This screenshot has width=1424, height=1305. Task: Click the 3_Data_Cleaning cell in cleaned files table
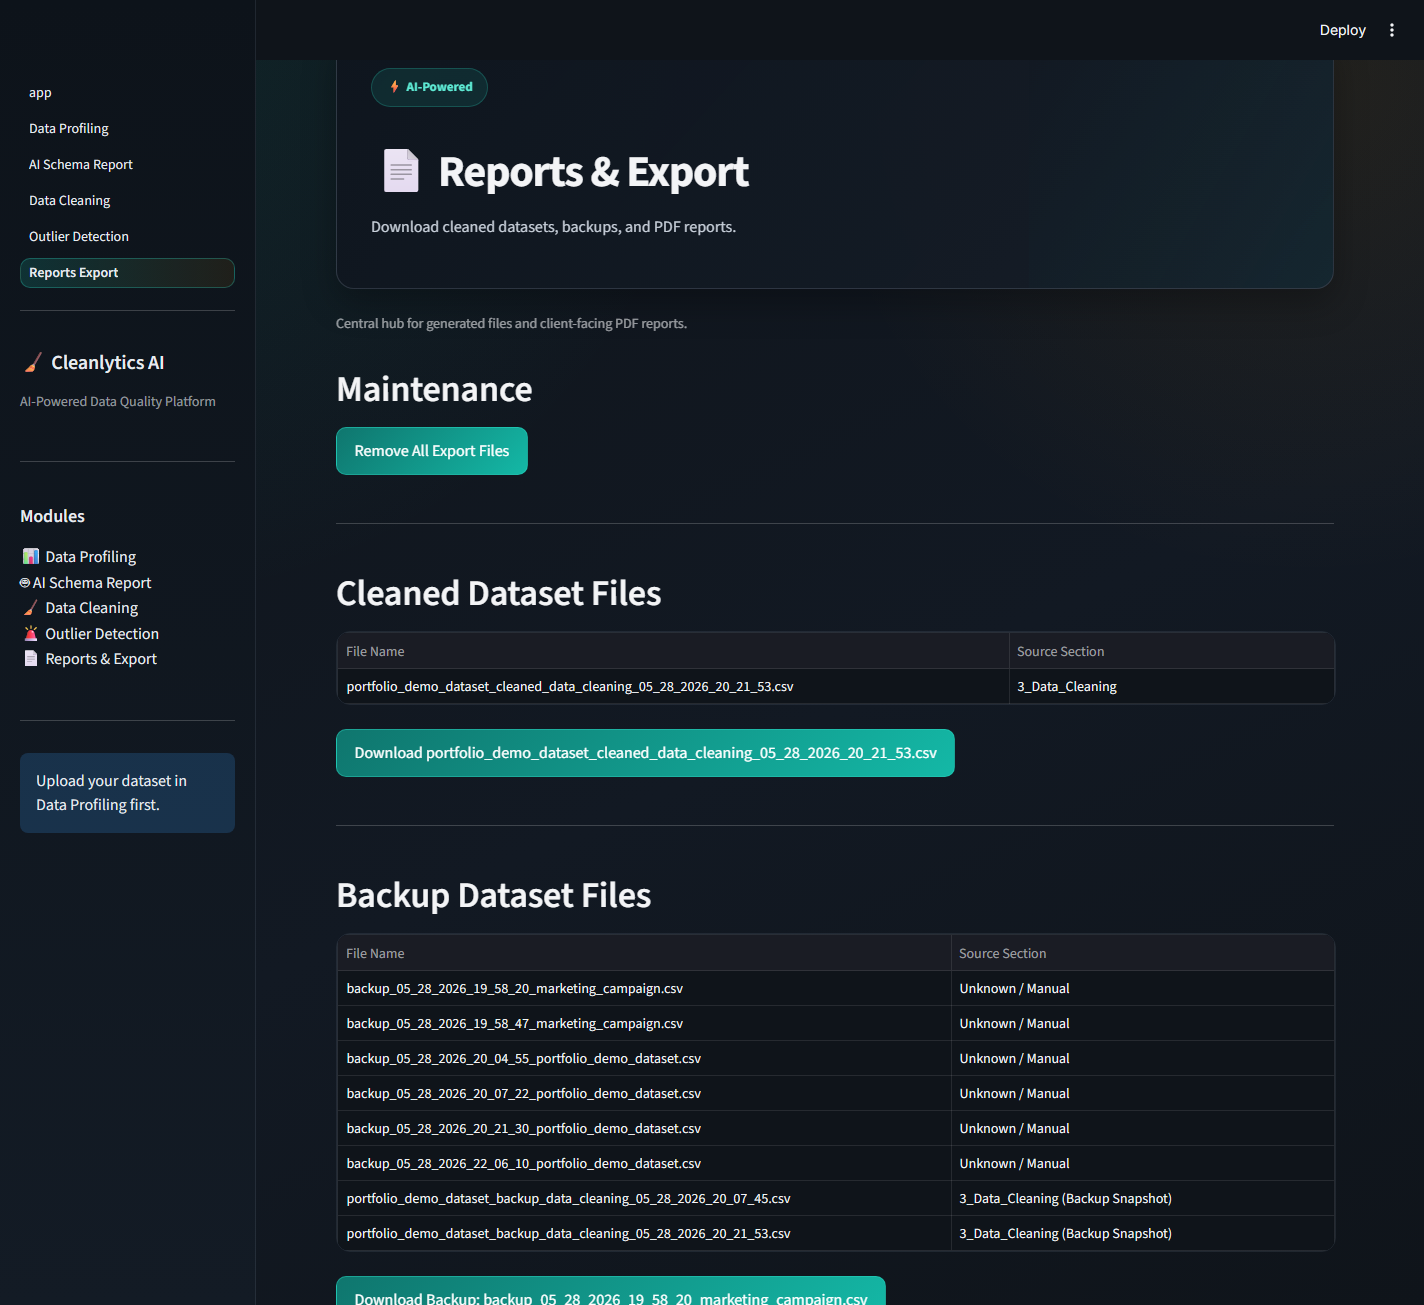coord(1171,687)
